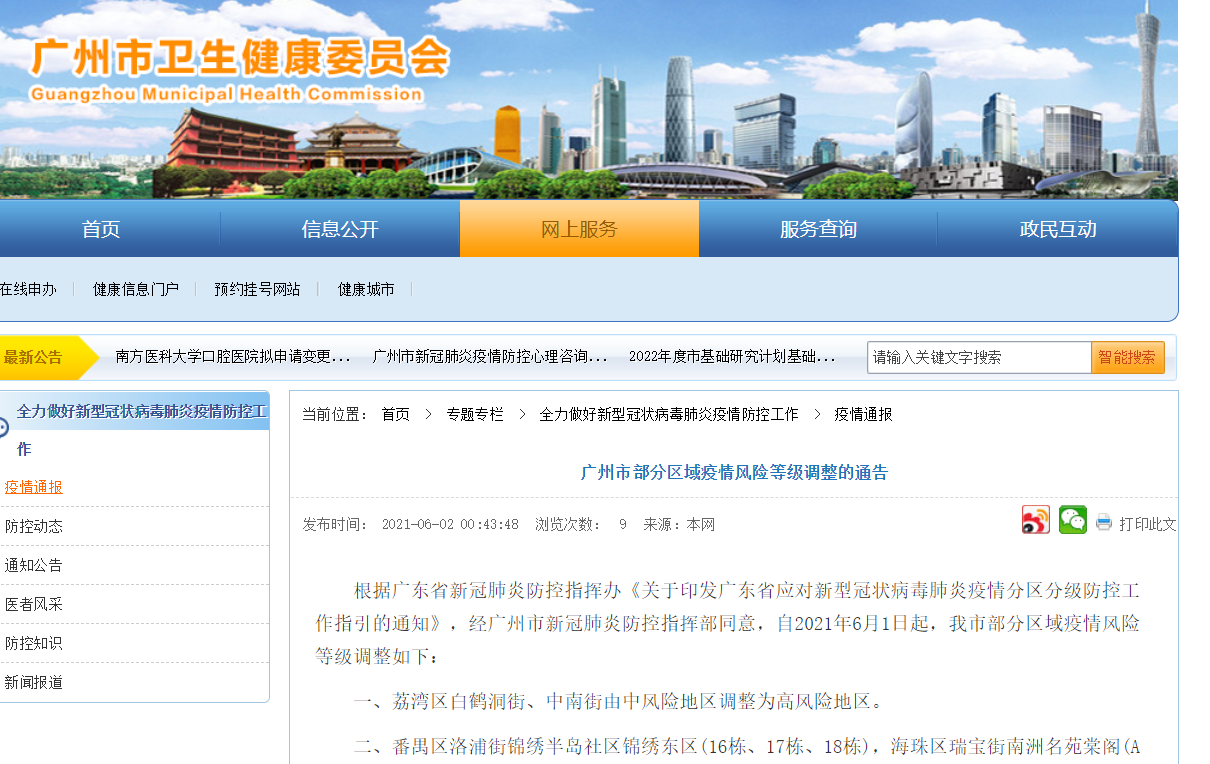Click the printer icon
1210x764 pixels.
pyautogui.click(x=1104, y=522)
